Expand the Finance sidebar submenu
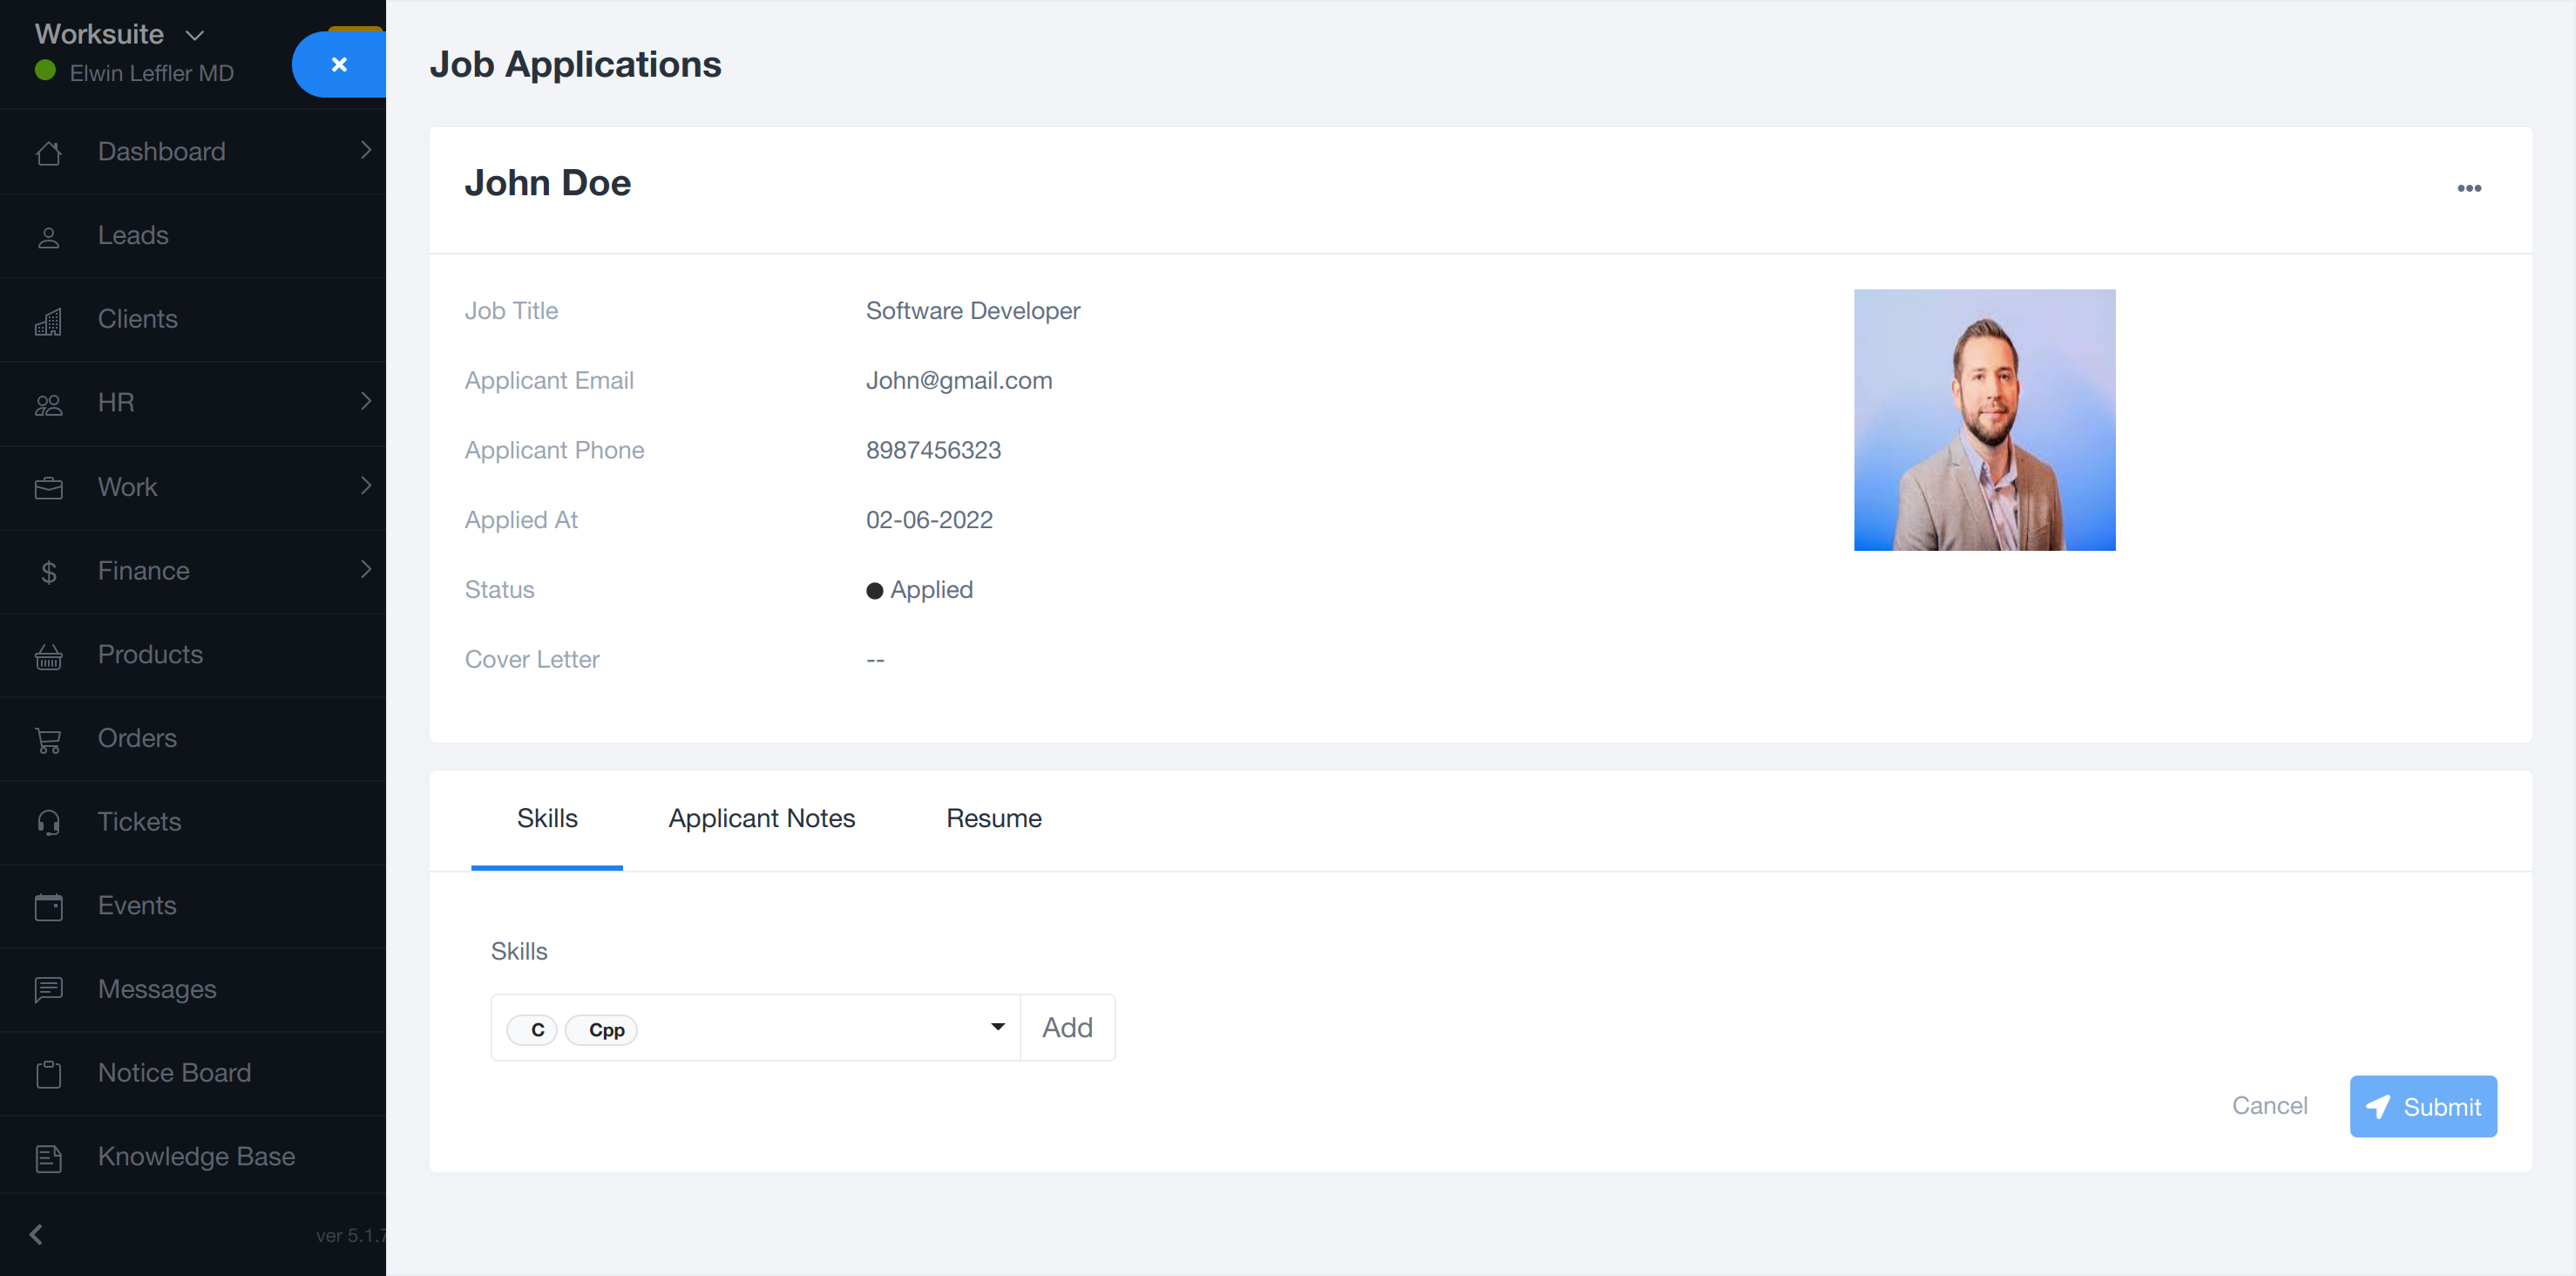Viewport: 2576px width, 1276px height. [x=365, y=570]
